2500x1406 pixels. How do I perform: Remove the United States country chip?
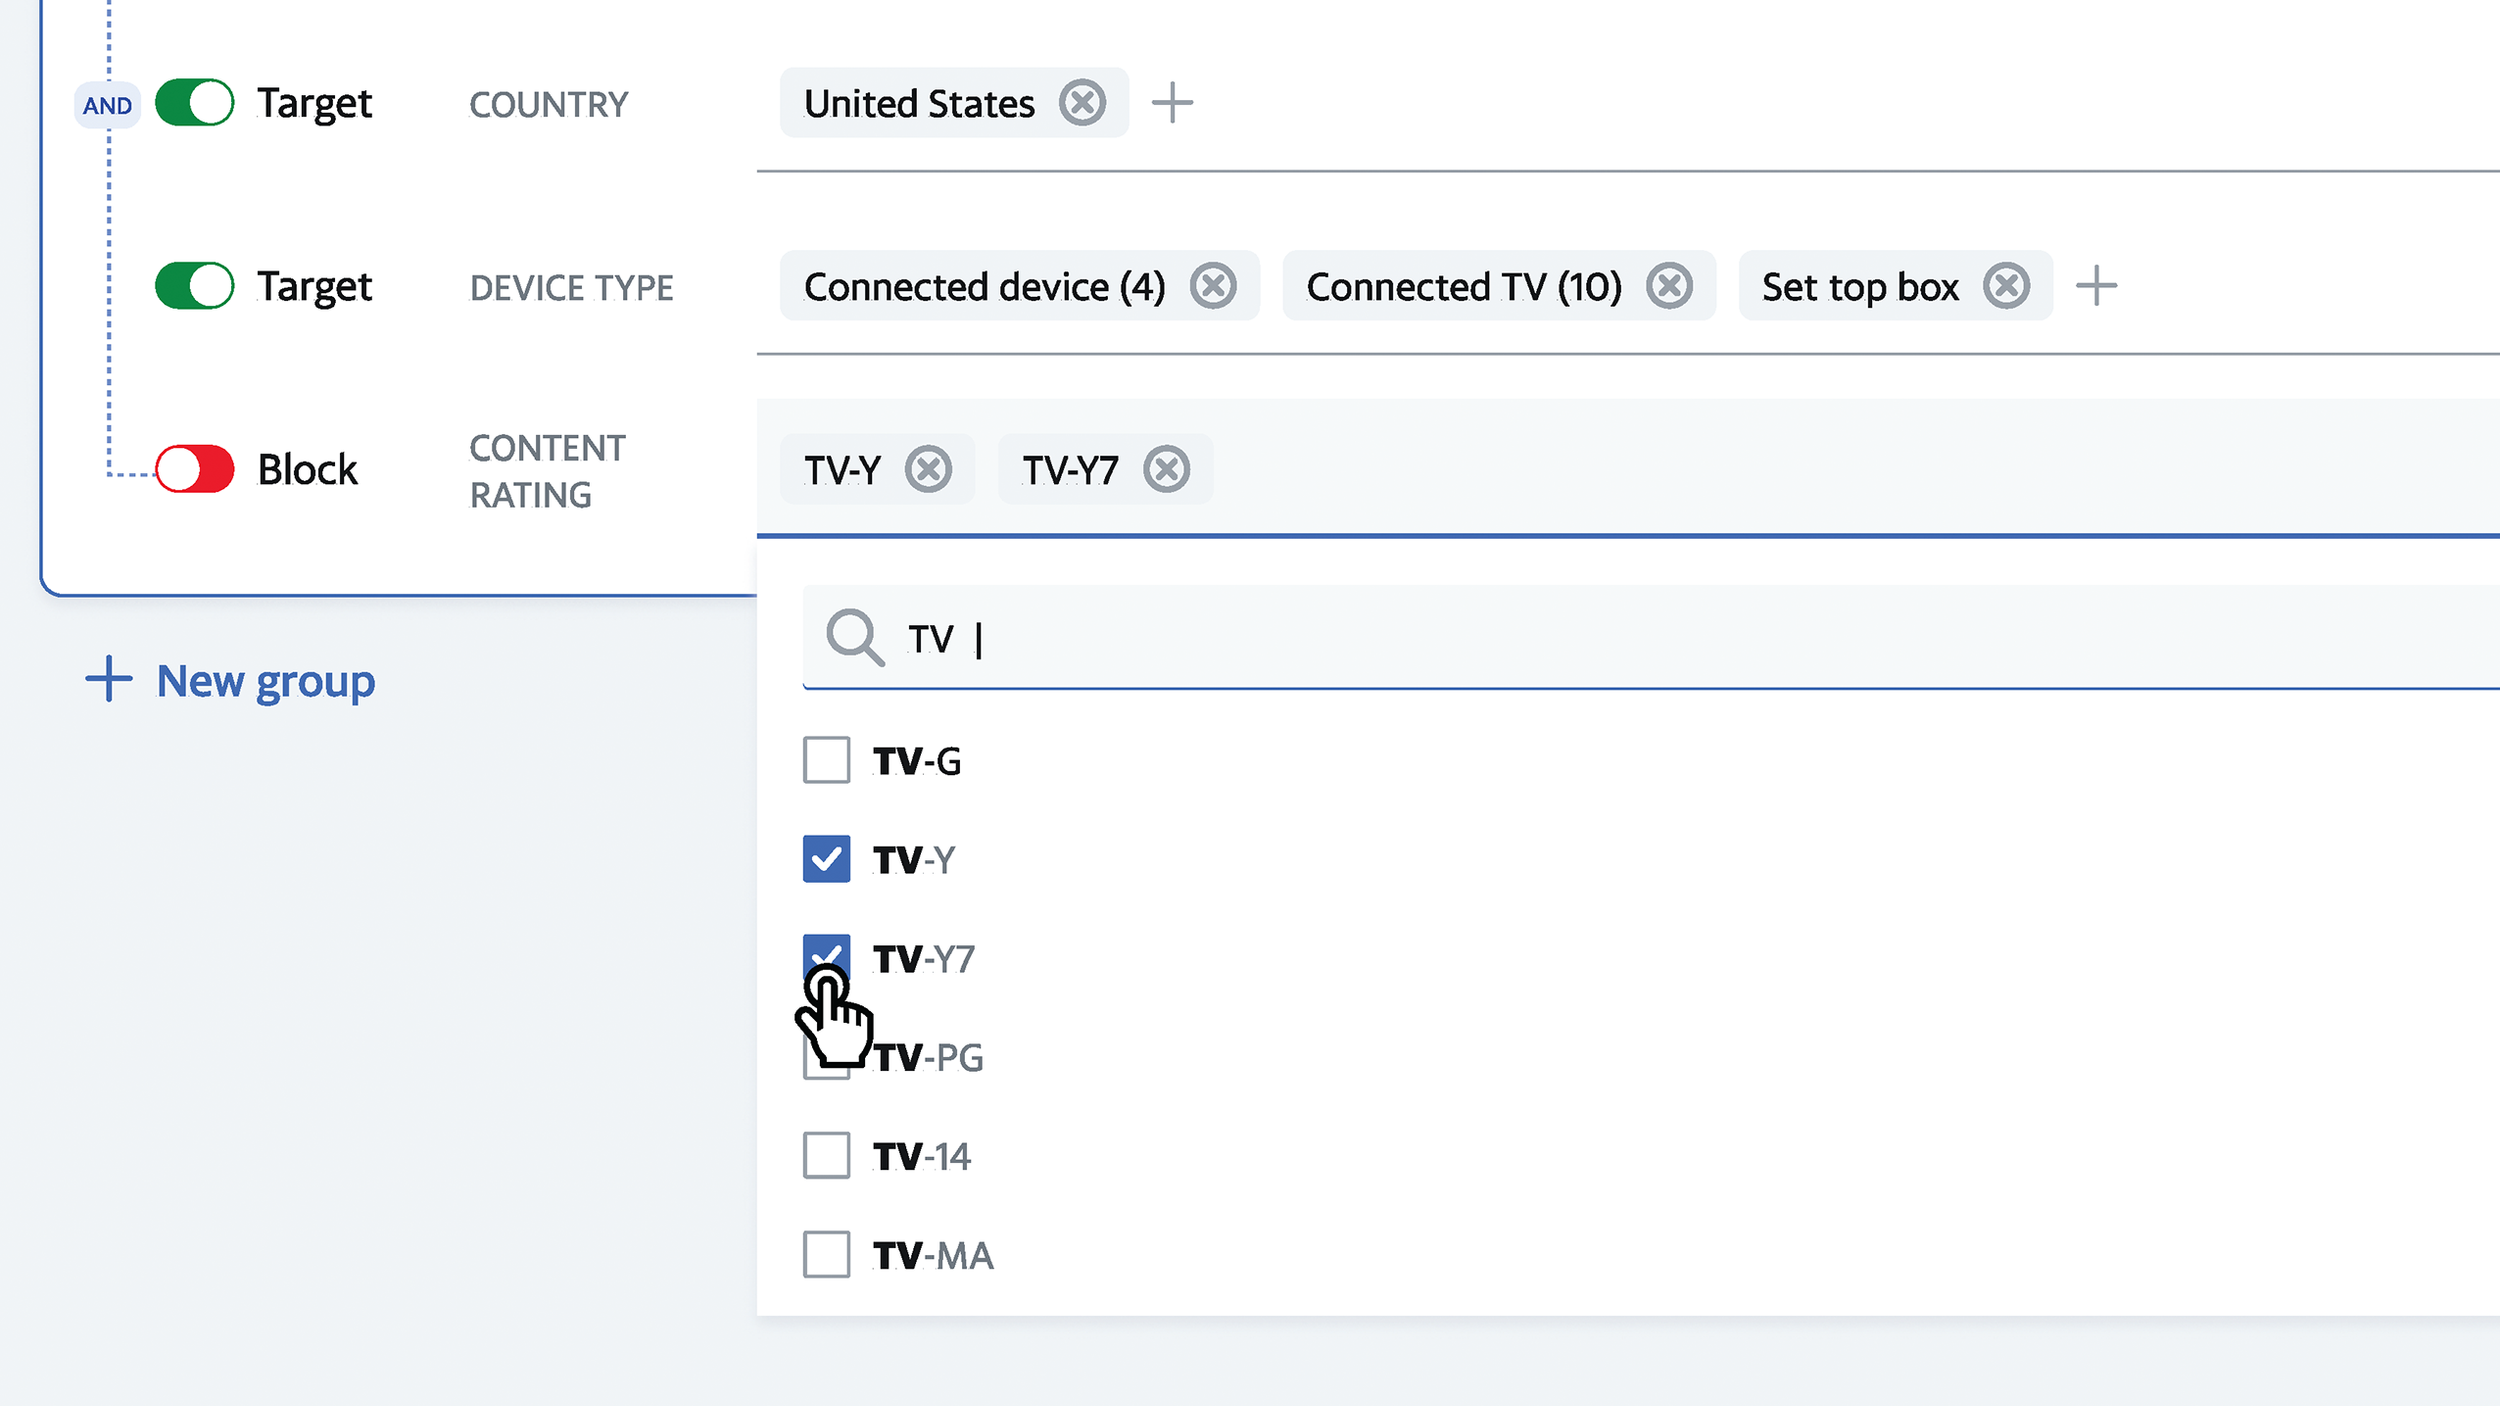click(x=1082, y=103)
